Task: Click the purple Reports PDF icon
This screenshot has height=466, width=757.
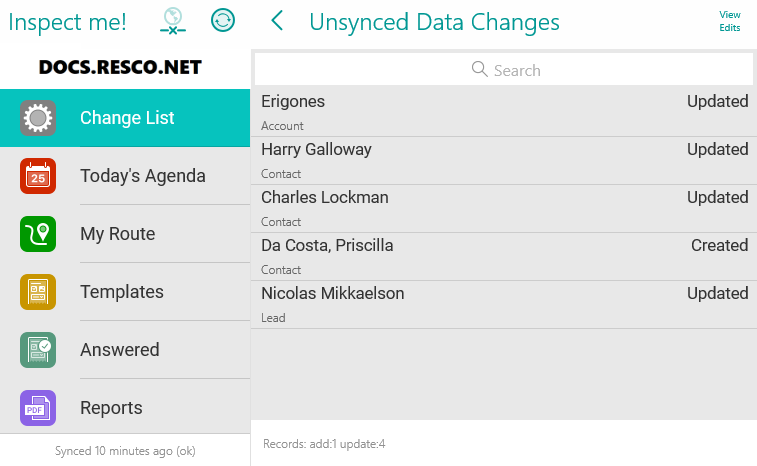Action: [38, 408]
